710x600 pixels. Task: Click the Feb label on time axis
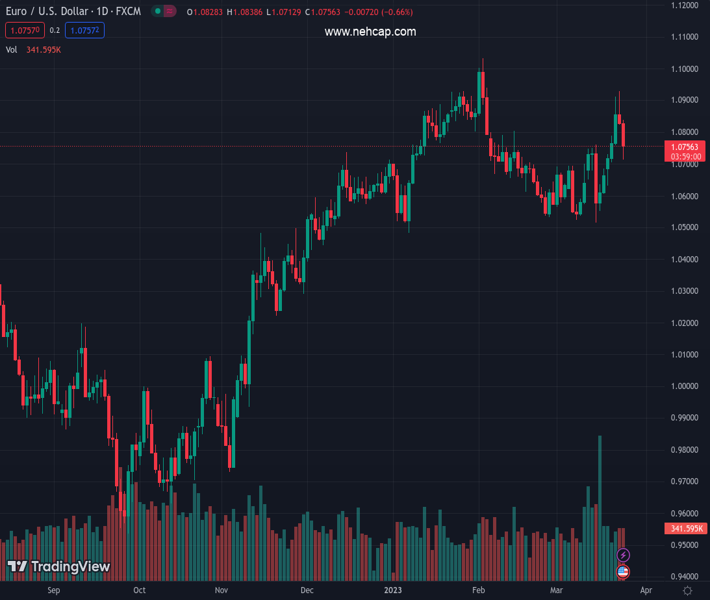(478, 591)
